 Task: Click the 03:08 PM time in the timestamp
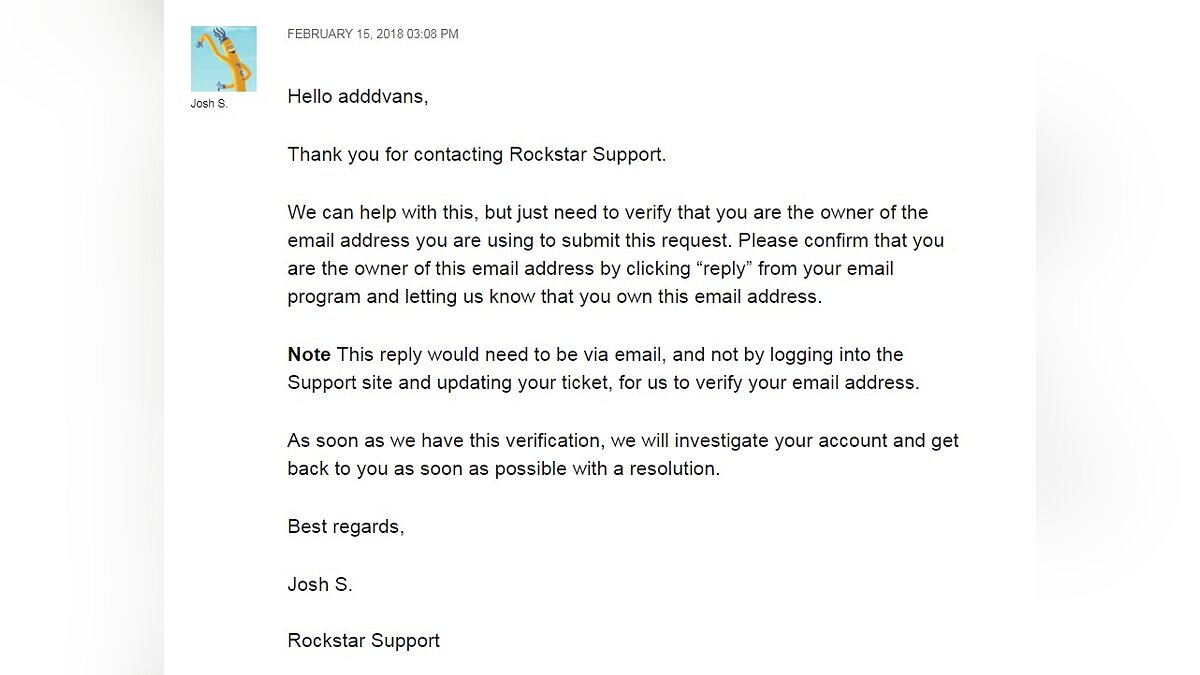pyautogui.click(x=437, y=34)
